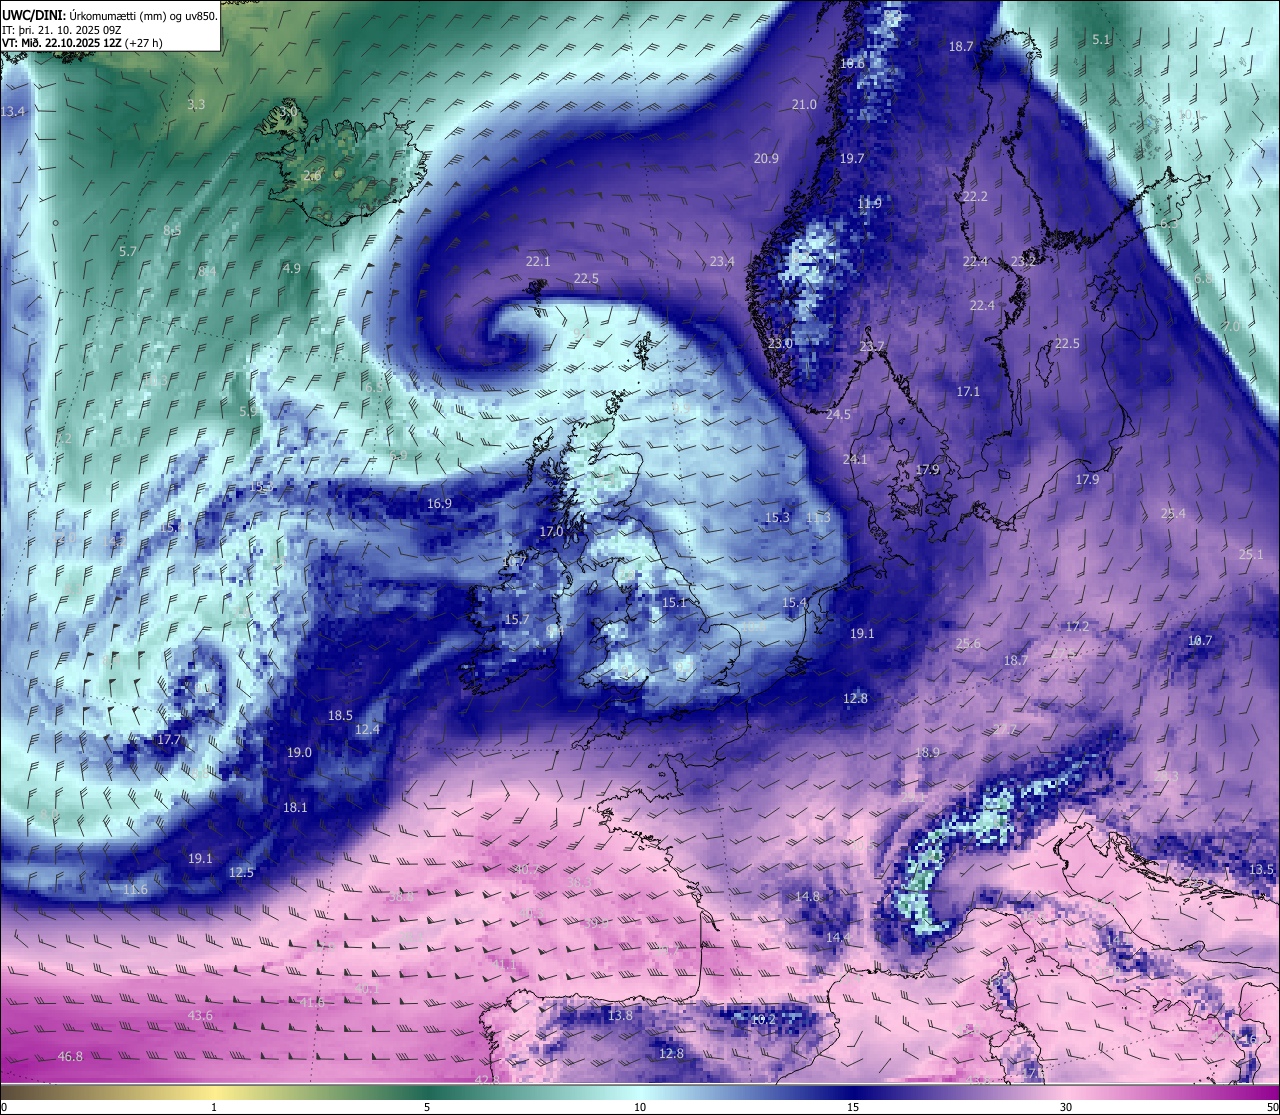Click the 15.4 value off East Anglia

point(794,602)
